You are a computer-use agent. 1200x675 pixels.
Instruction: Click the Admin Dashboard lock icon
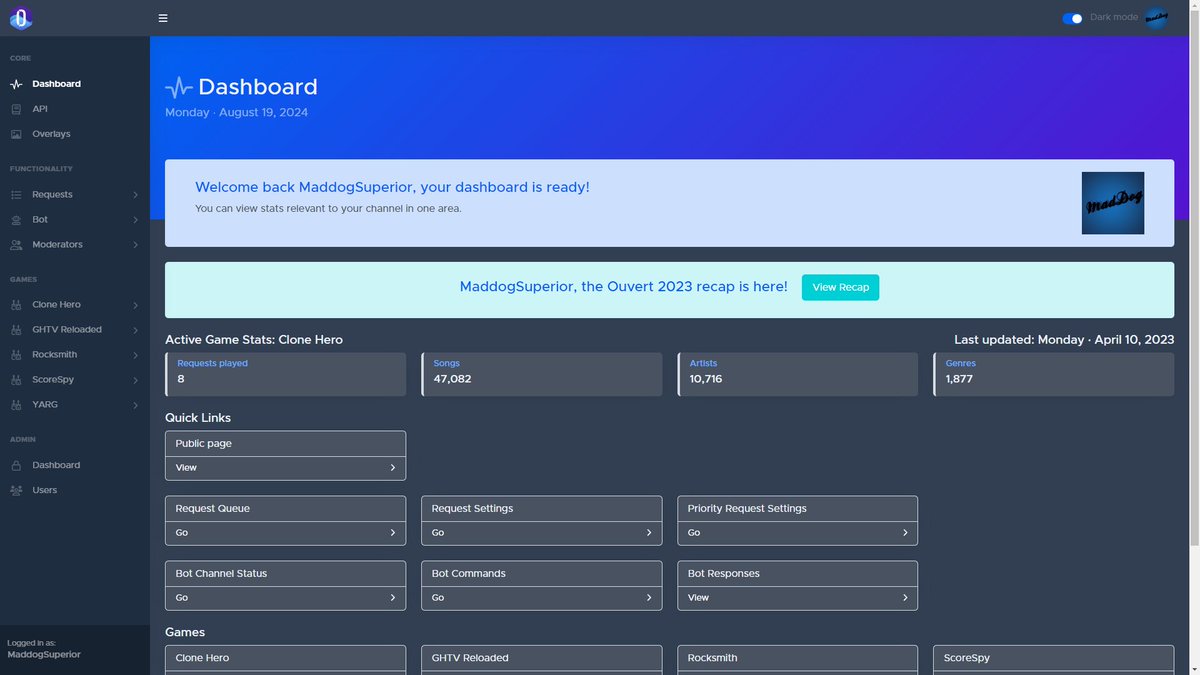[16, 465]
